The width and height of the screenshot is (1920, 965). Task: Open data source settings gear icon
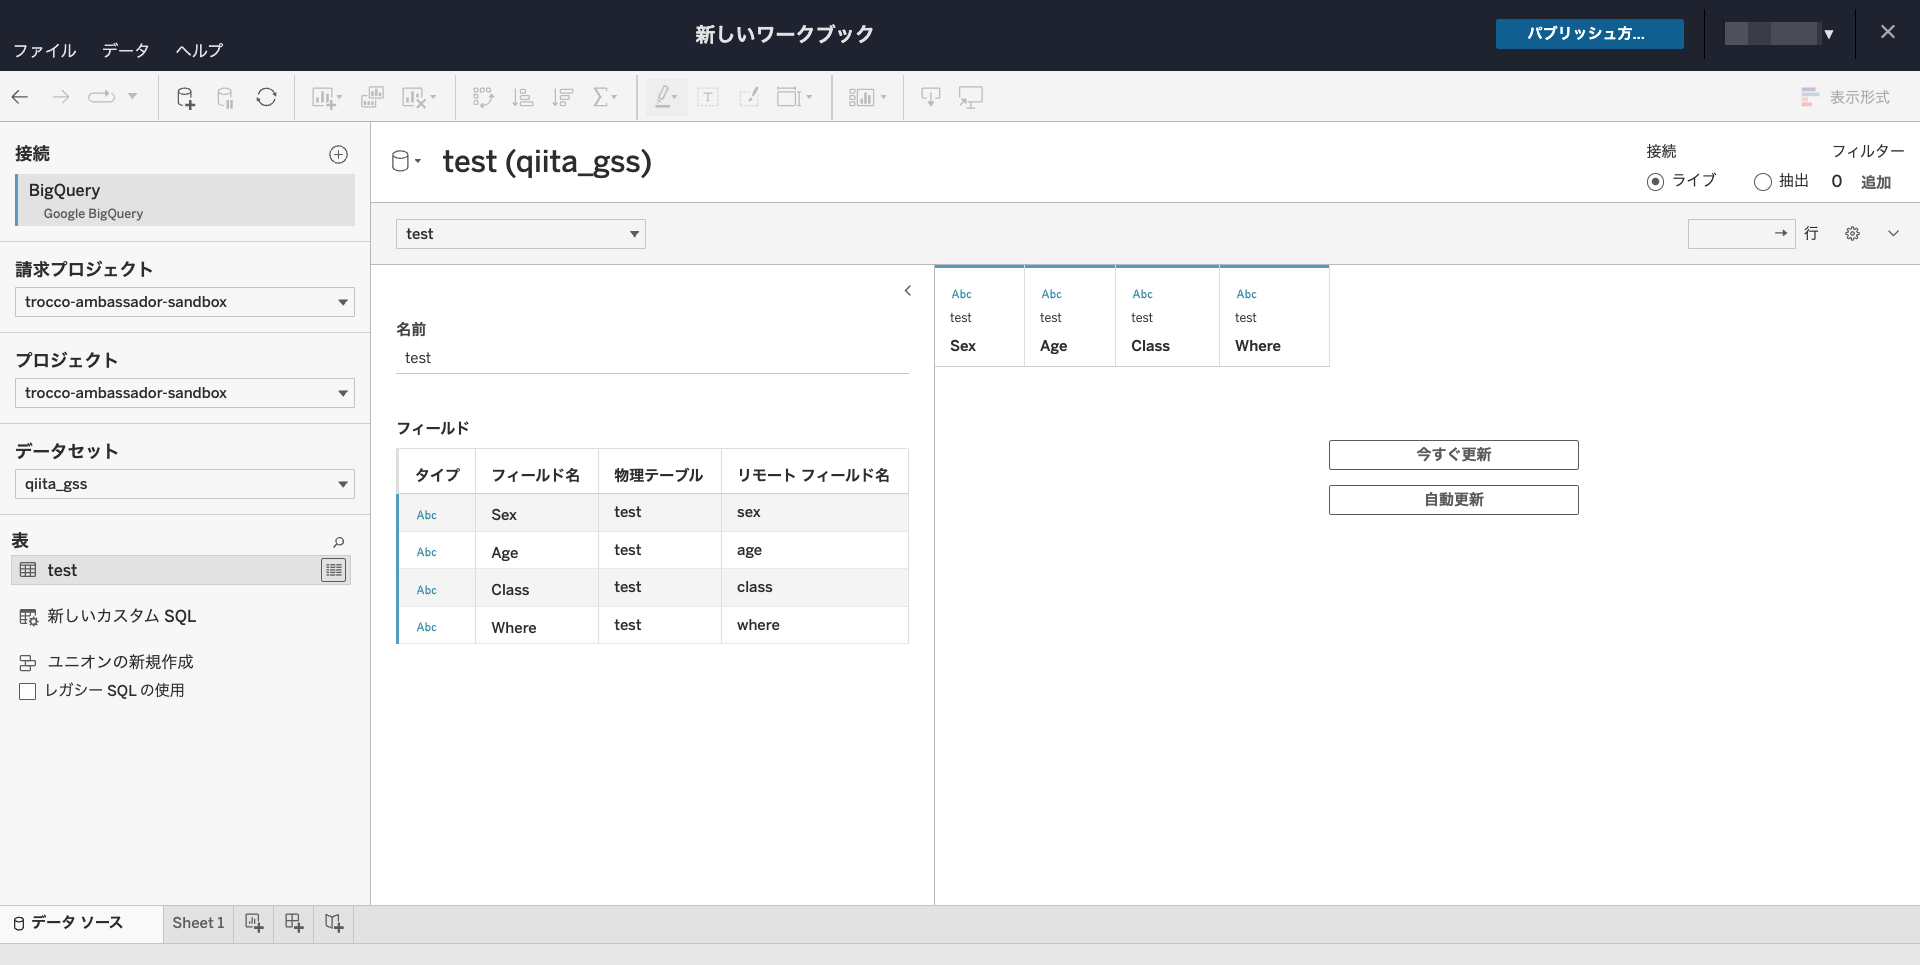(1852, 233)
